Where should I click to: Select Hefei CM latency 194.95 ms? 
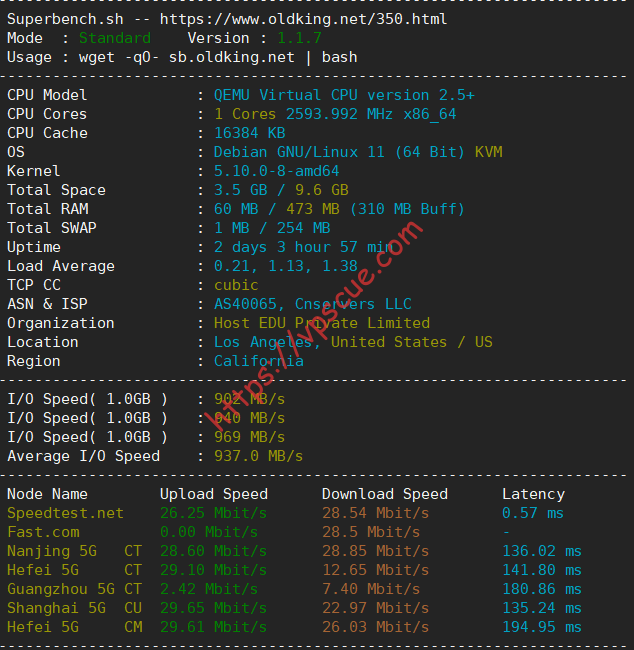pyautogui.click(x=542, y=627)
